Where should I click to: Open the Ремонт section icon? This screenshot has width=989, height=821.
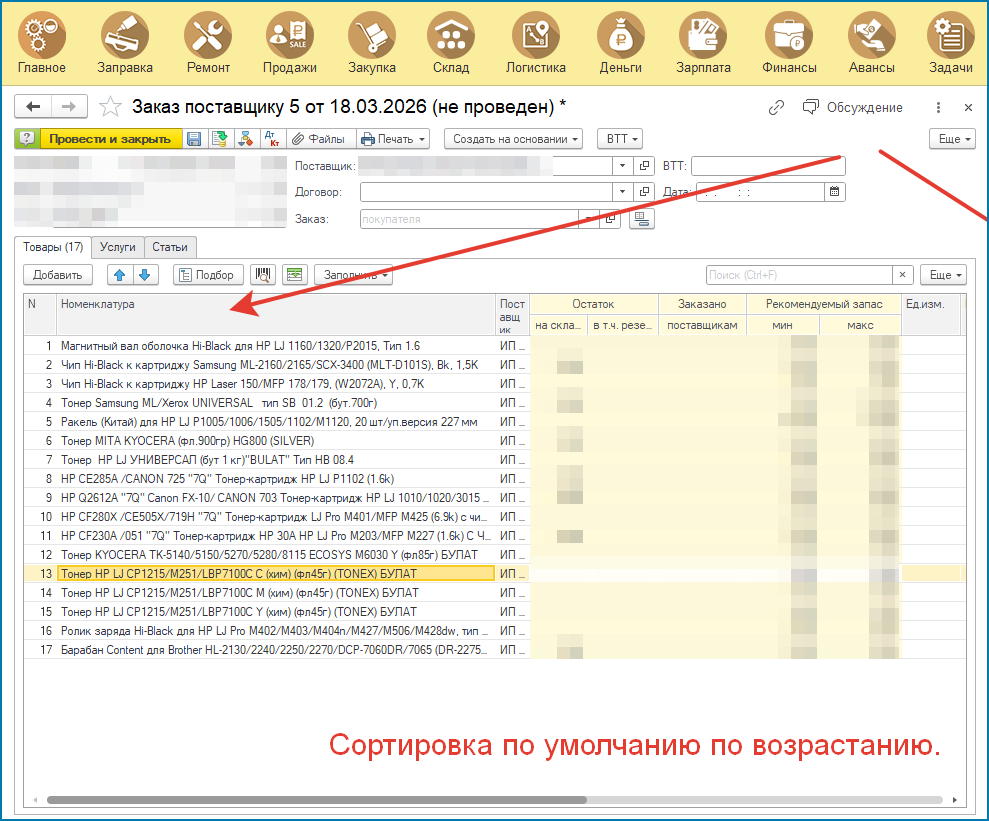click(208, 35)
